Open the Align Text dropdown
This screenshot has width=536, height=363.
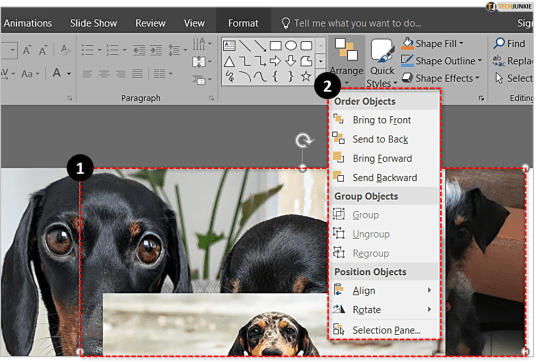click(x=202, y=62)
